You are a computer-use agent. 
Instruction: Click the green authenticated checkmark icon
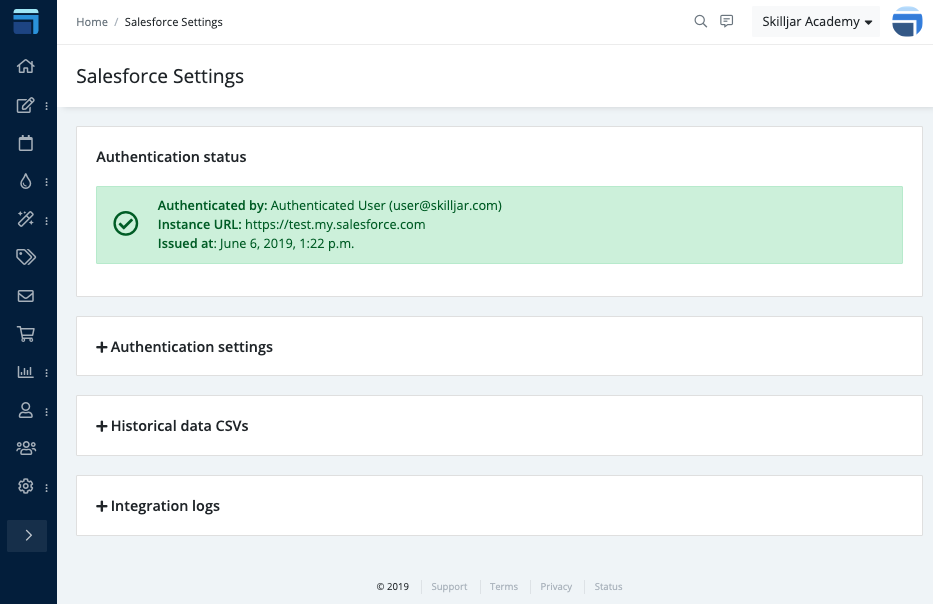126,224
